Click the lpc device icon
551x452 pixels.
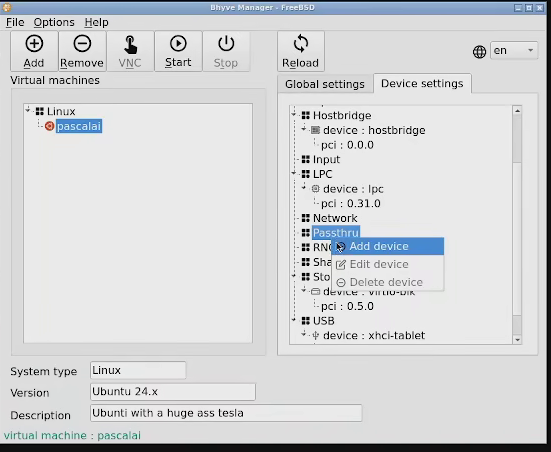(x=315, y=189)
